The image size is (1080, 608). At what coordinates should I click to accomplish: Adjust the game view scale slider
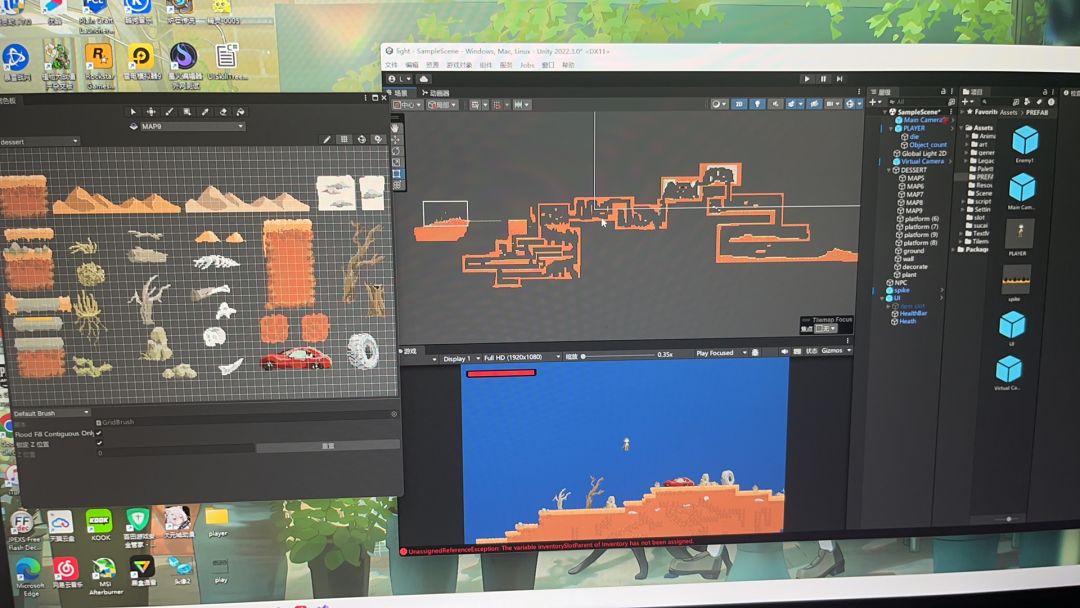(617, 356)
